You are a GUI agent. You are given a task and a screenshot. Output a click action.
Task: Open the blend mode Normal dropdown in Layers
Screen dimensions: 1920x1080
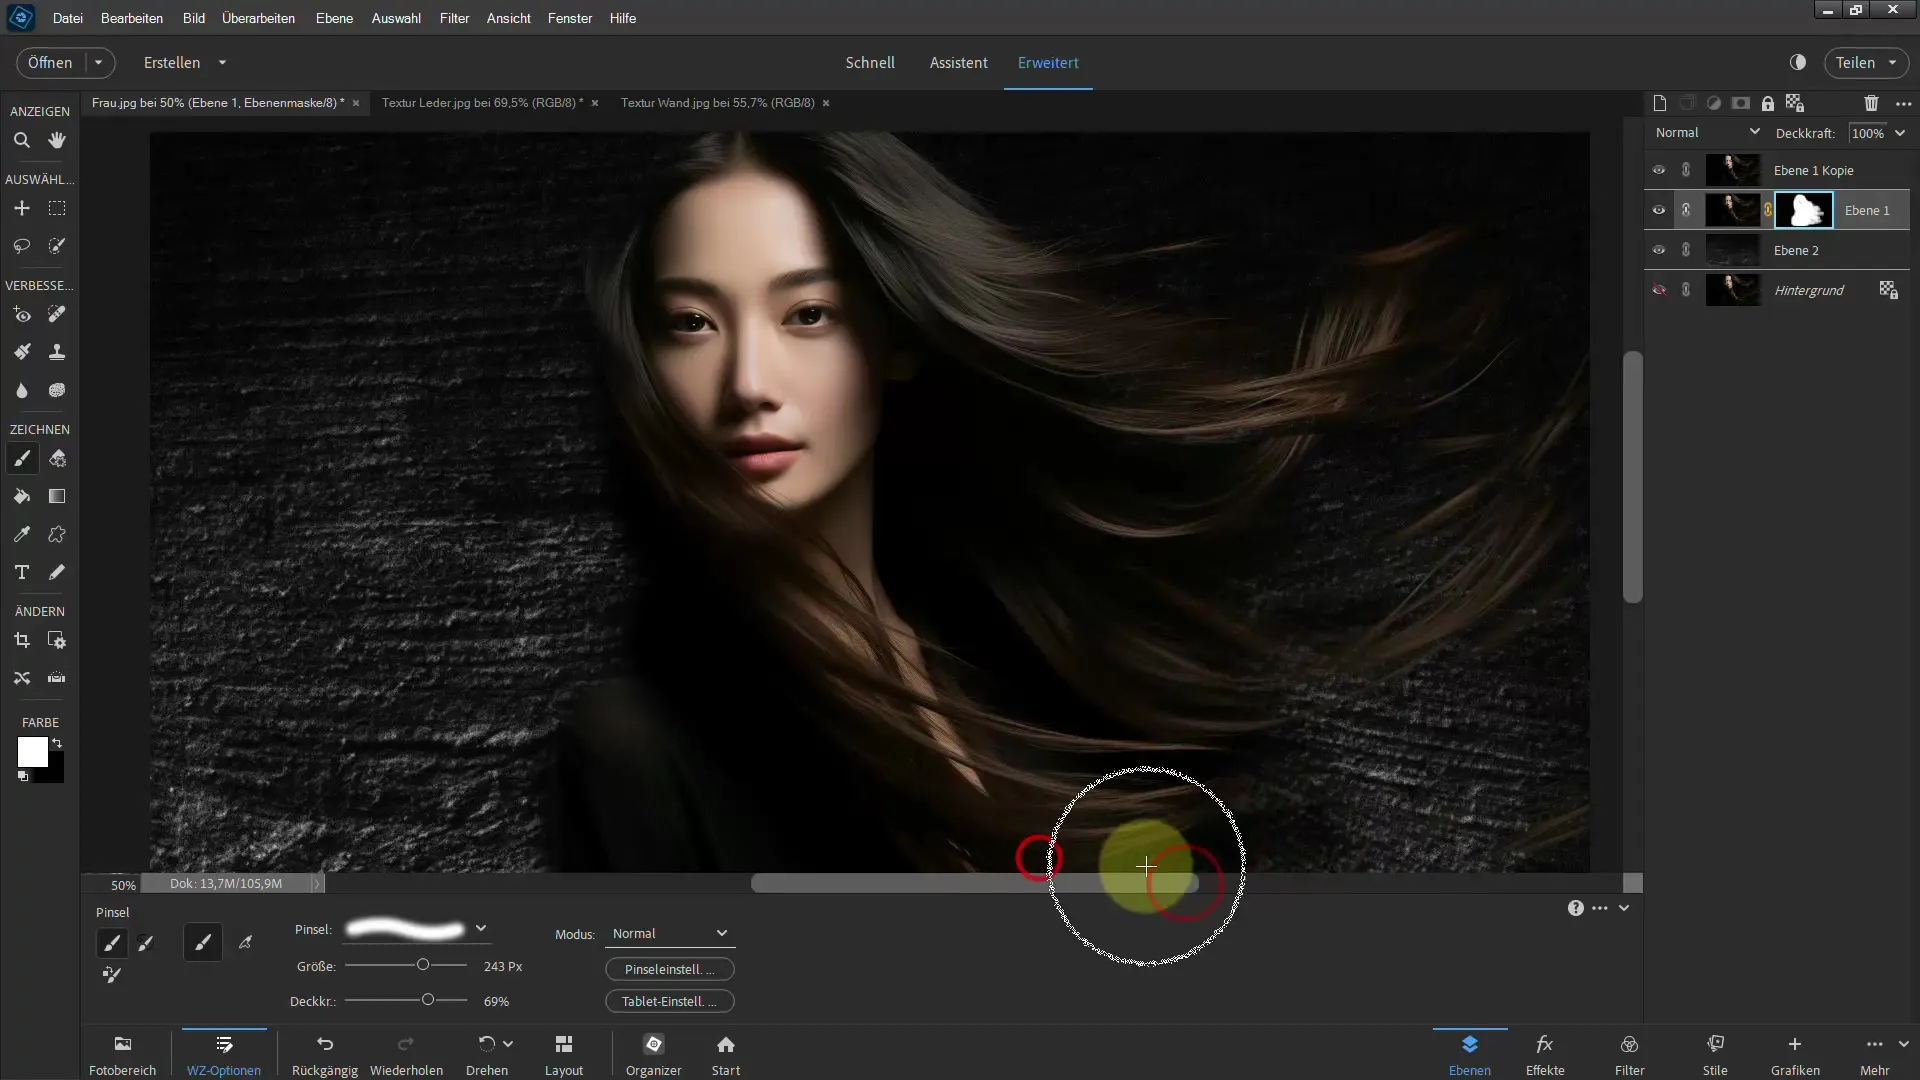point(1707,132)
